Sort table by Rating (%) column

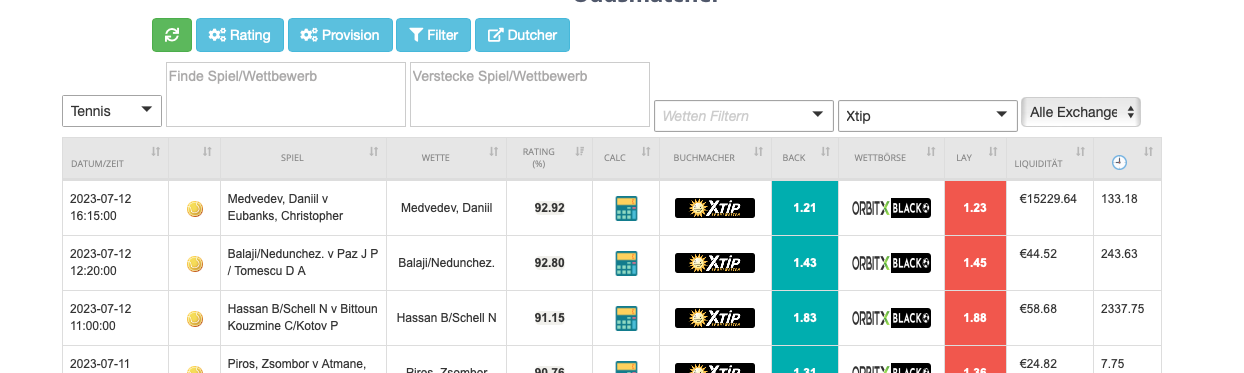click(x=550, y=158)
